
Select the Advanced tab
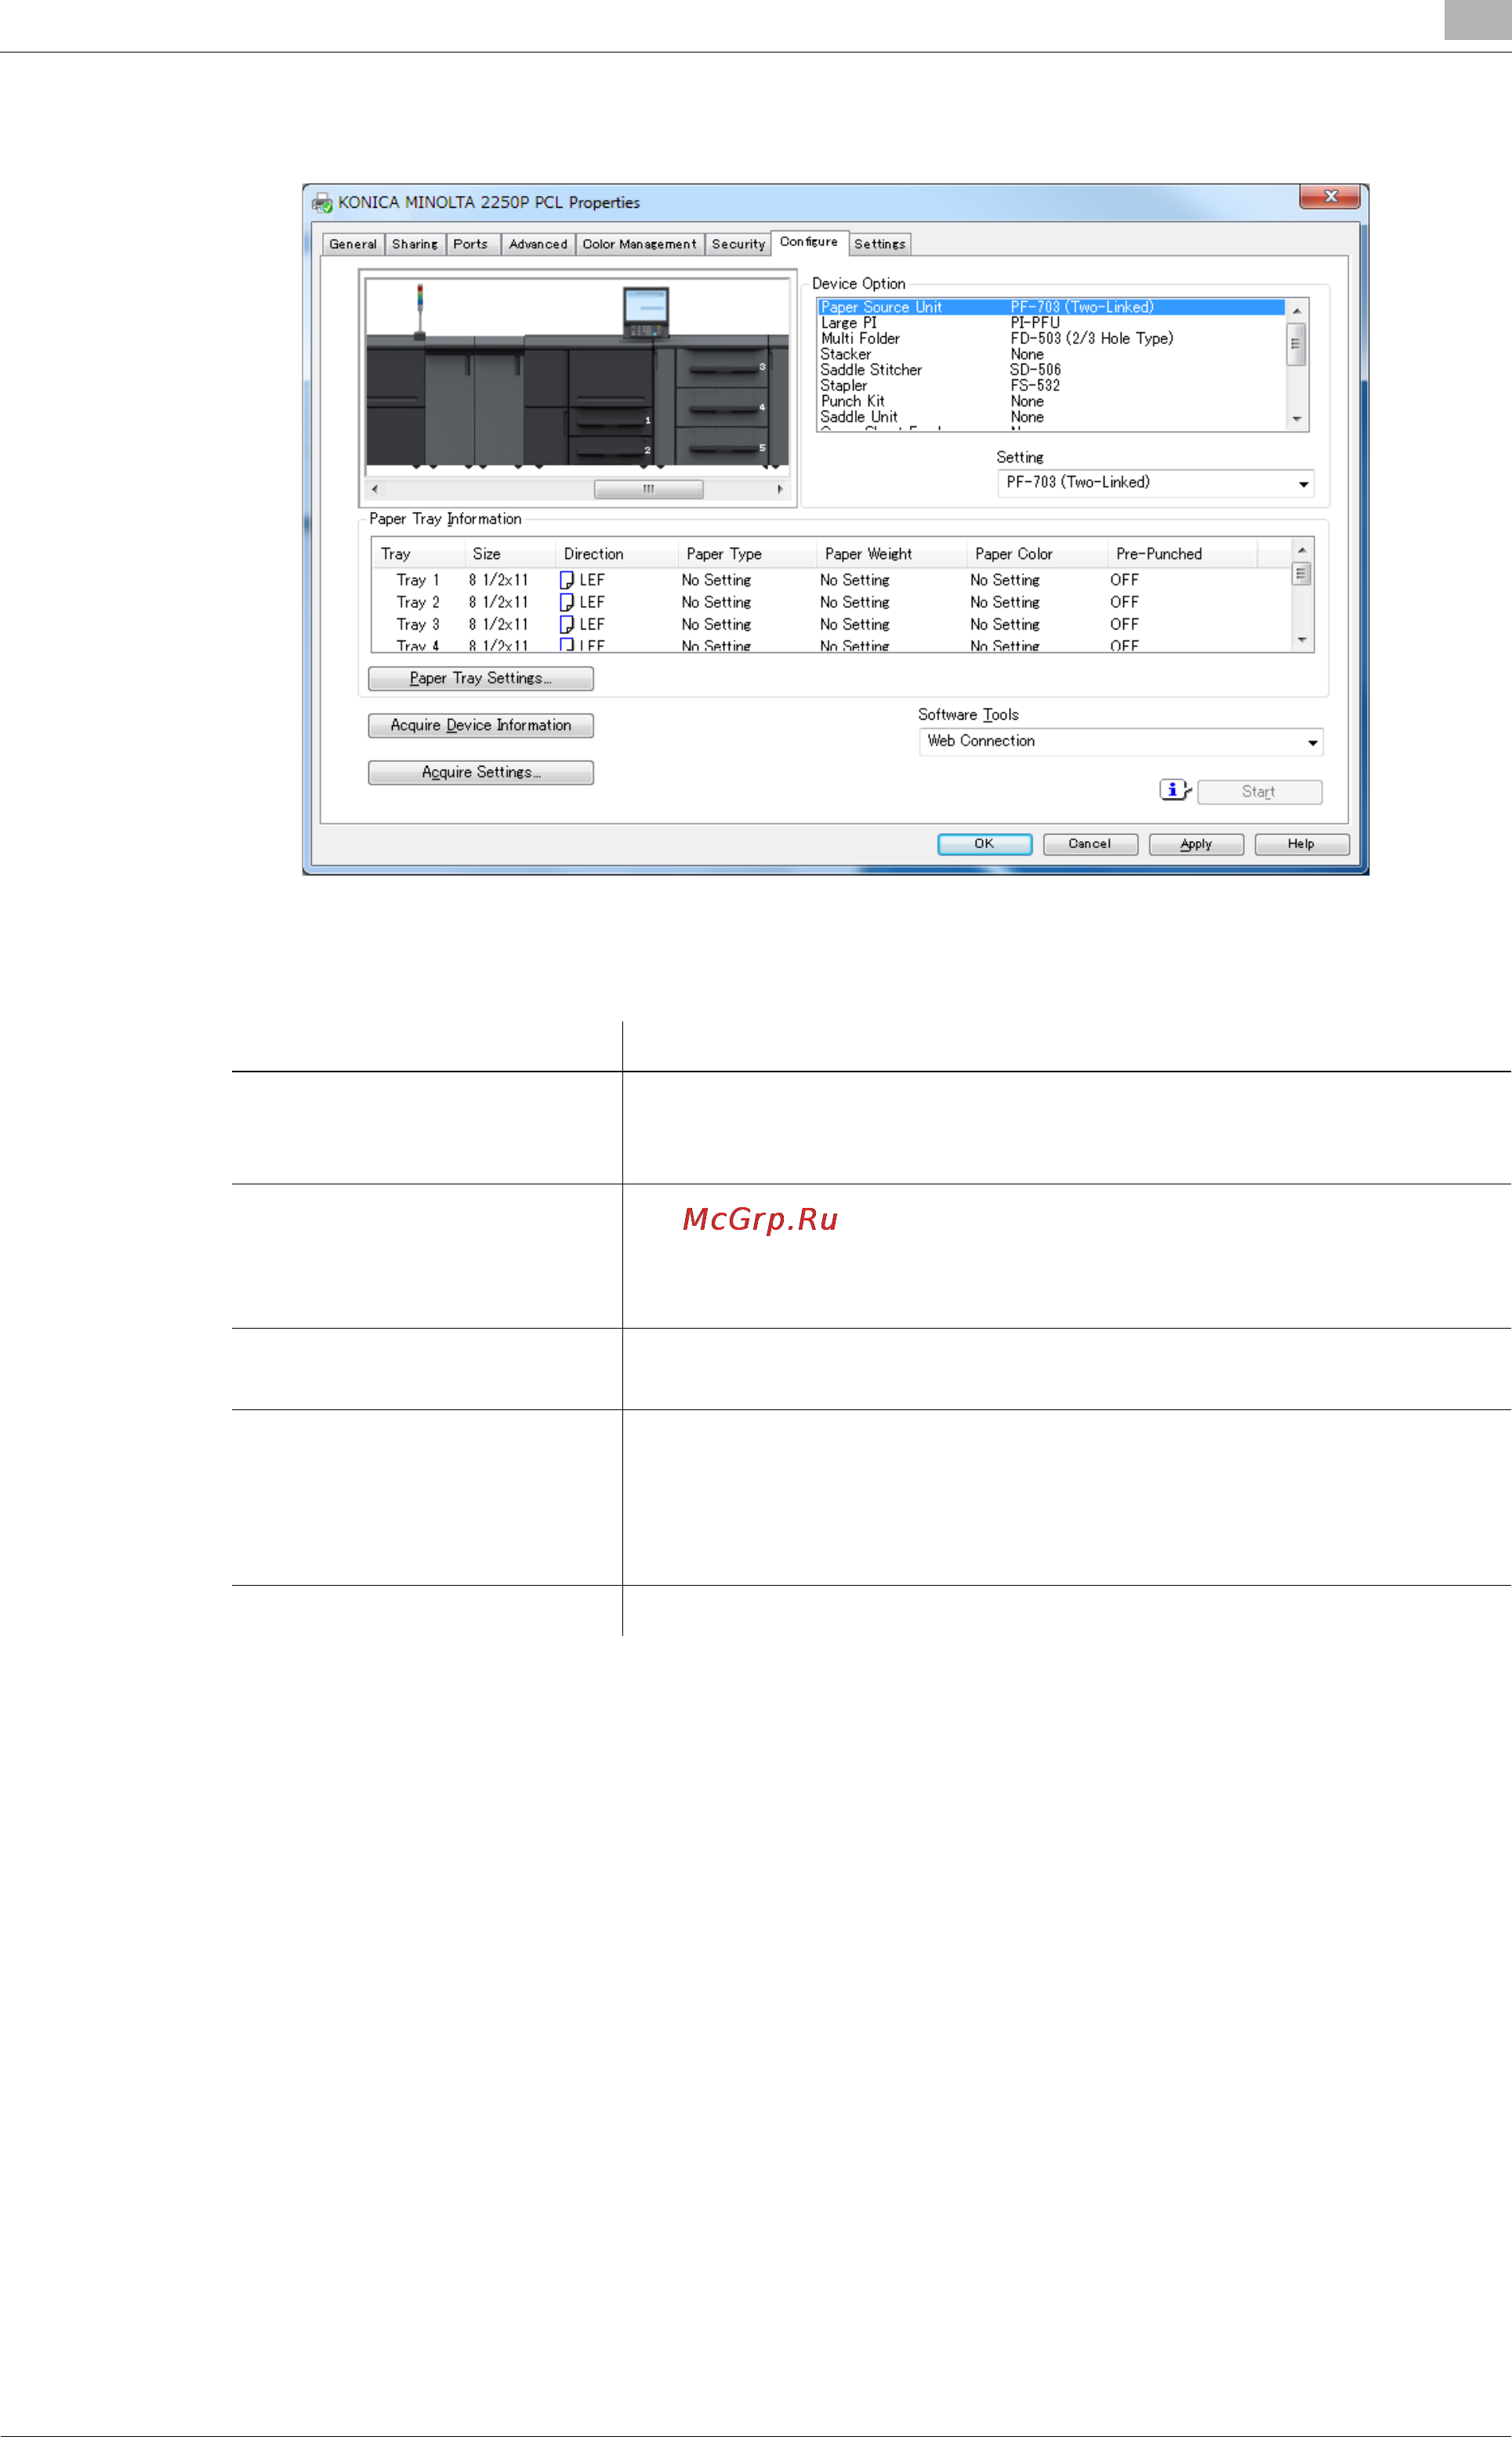(x=538, y=244)
